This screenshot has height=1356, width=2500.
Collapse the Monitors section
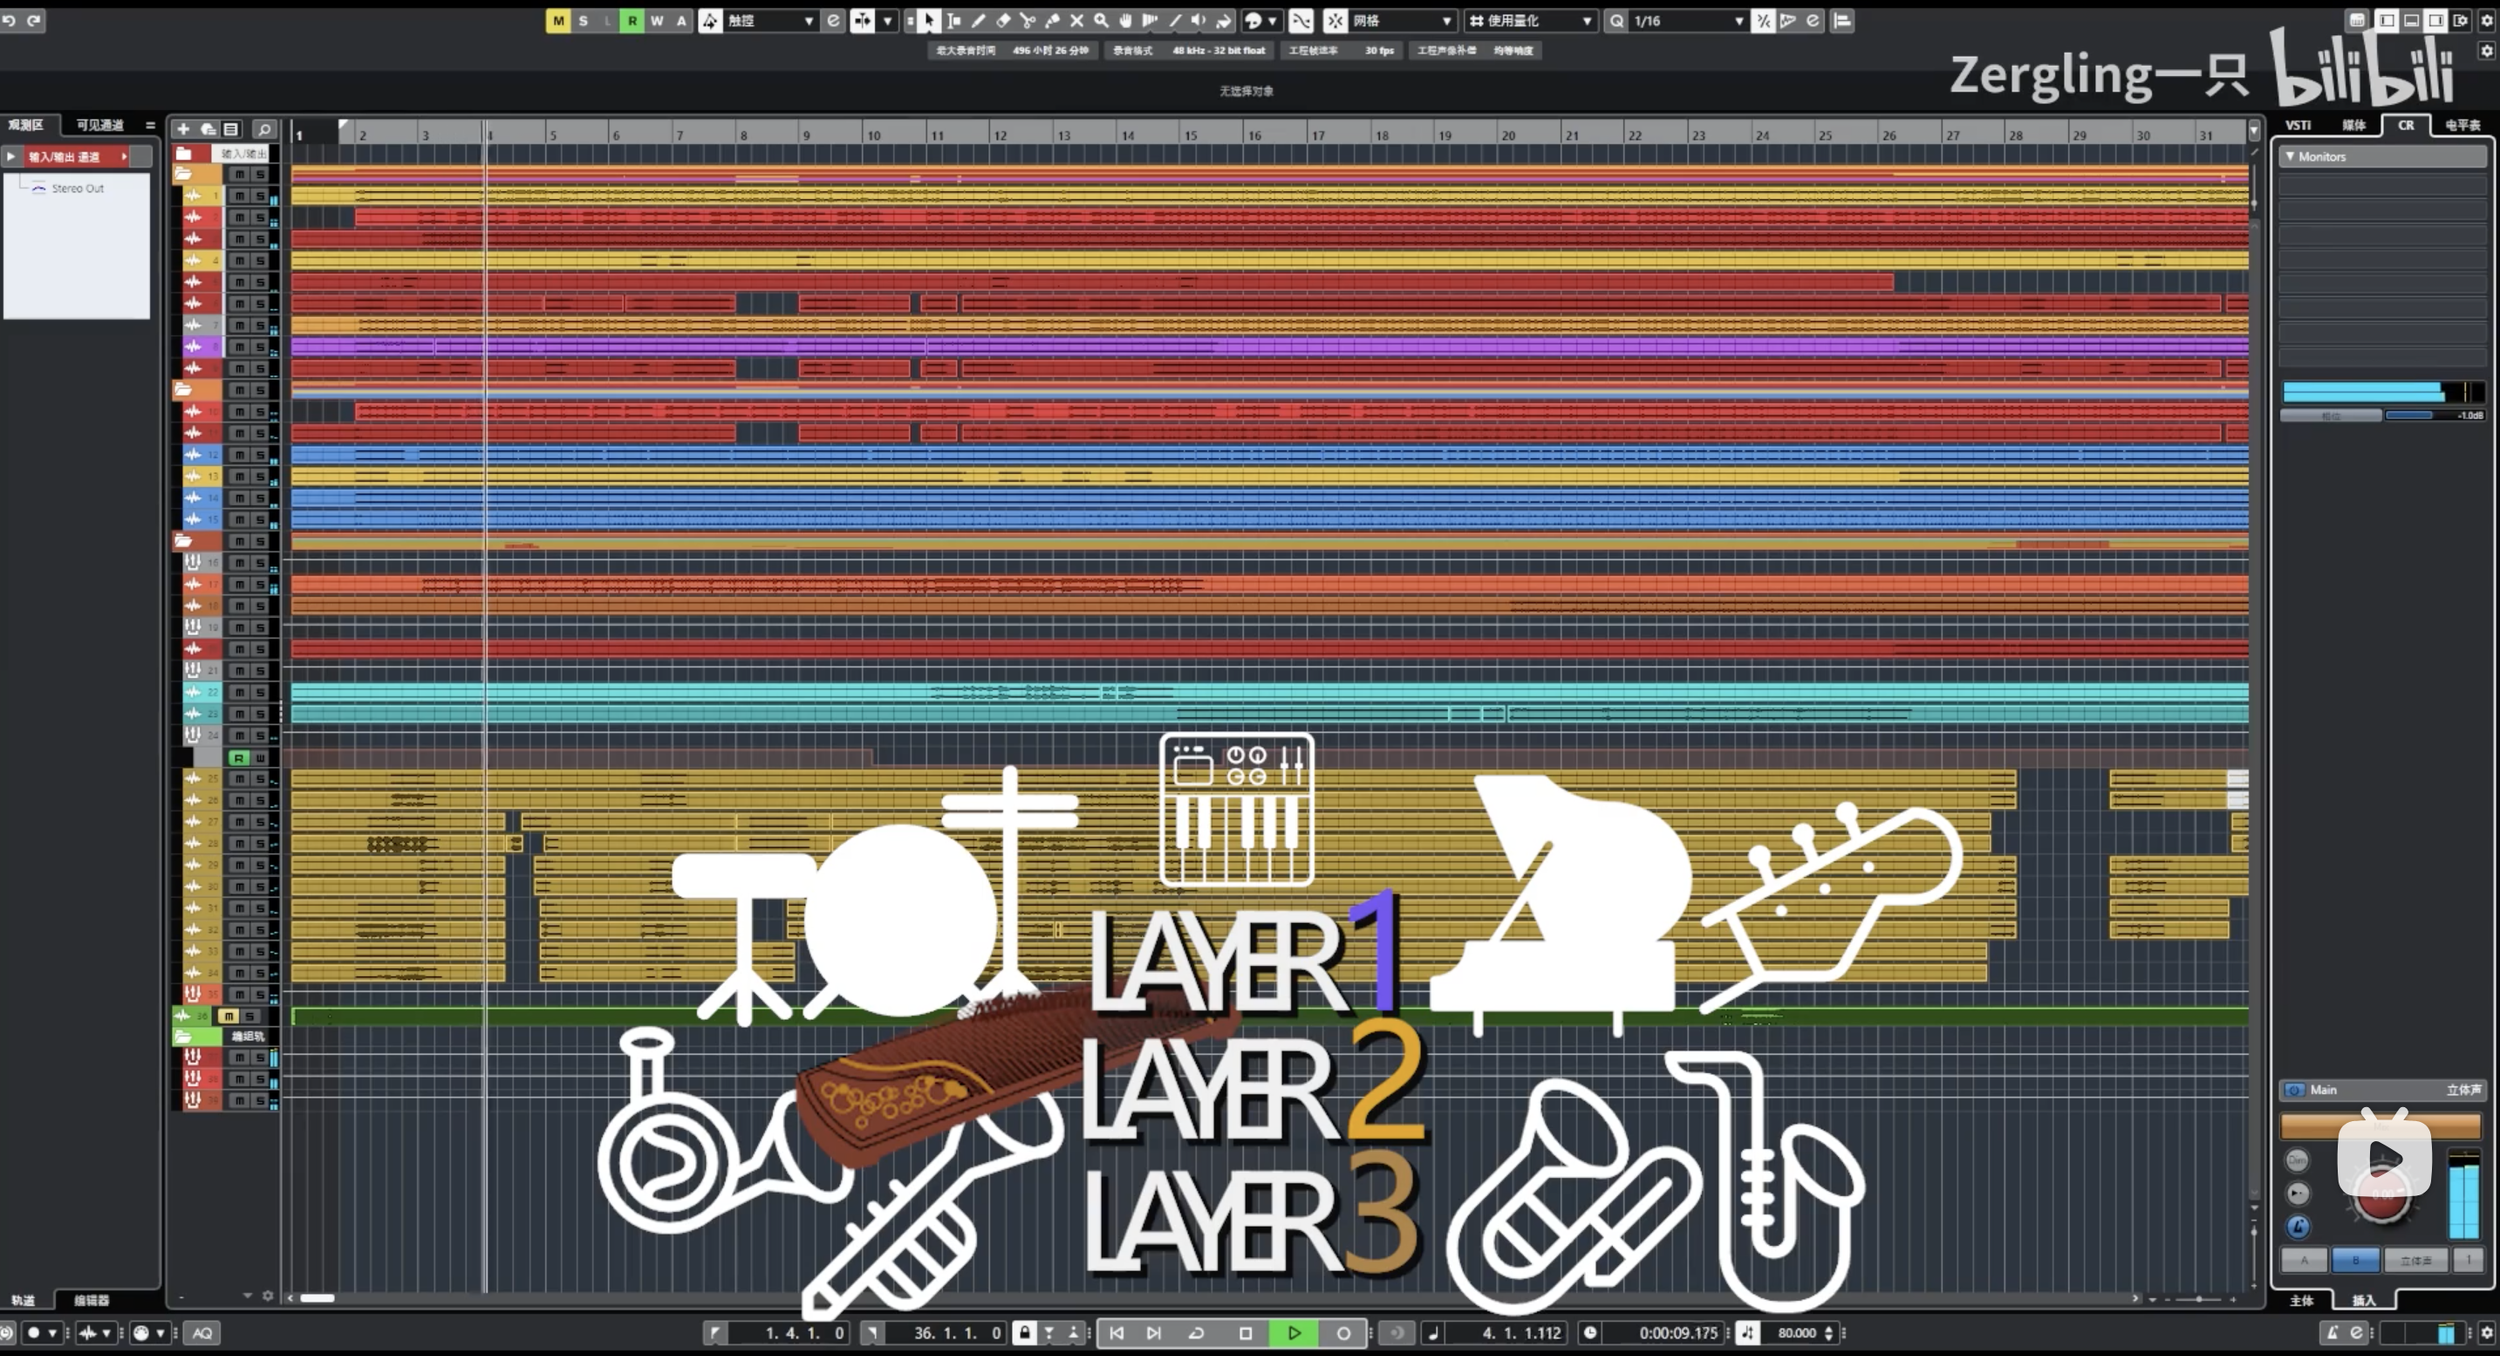[x=2290, y=157]
